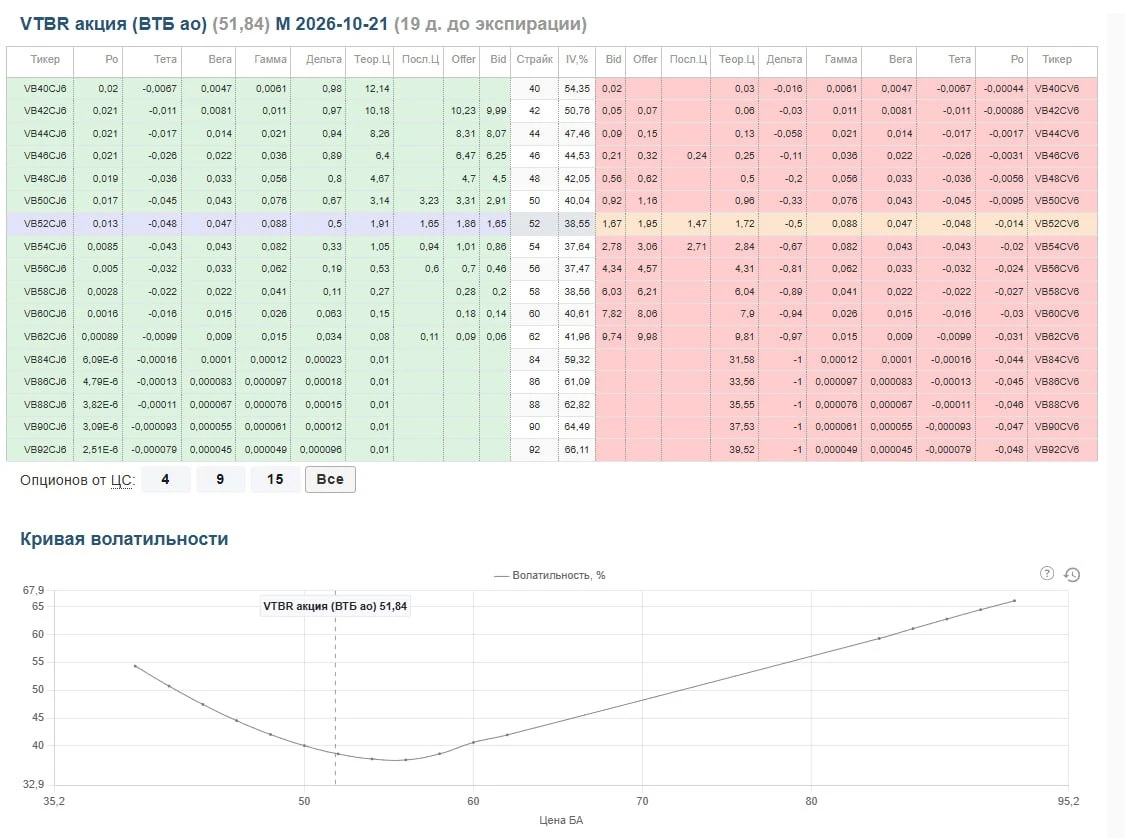Select call theoretical price 12,14
Viewport: 1125px width, 838px height.
coord(377,88)
